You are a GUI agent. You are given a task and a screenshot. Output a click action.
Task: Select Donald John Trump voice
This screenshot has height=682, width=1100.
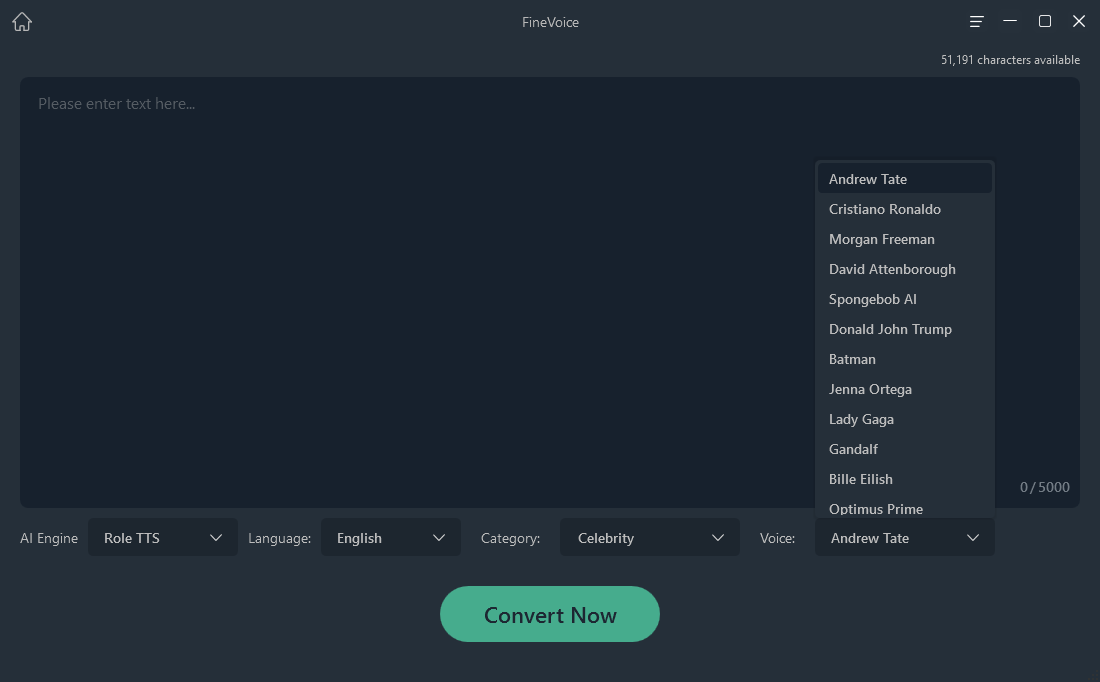904,329
